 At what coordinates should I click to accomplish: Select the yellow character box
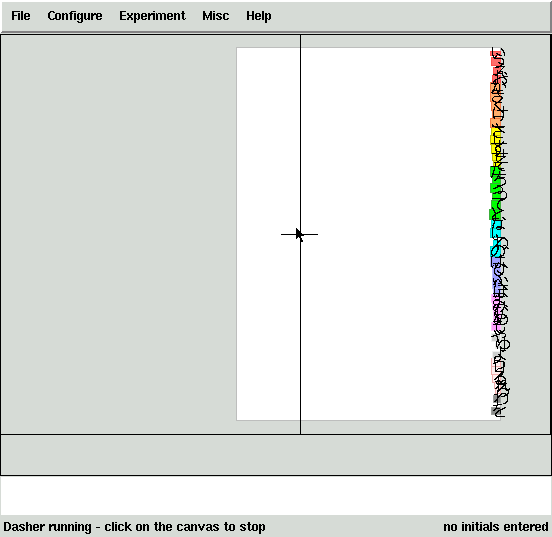pos(496,147)
